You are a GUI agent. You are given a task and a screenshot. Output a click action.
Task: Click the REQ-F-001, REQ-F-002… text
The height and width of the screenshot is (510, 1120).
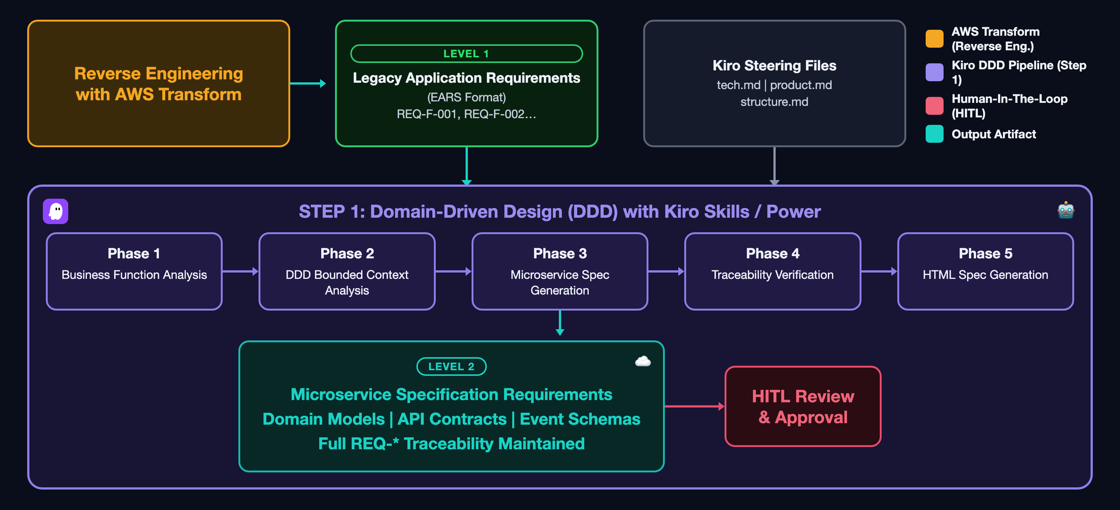[466, 114]
